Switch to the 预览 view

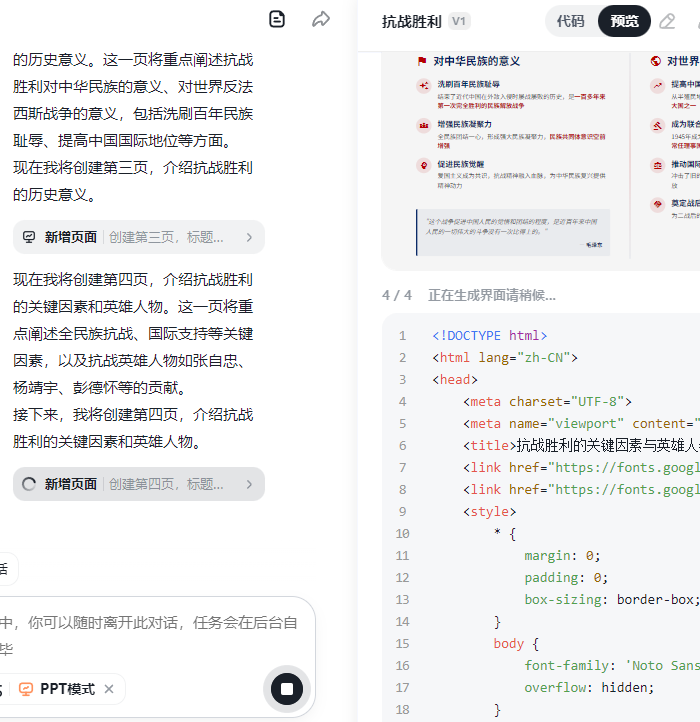click(x=624, y=21)
